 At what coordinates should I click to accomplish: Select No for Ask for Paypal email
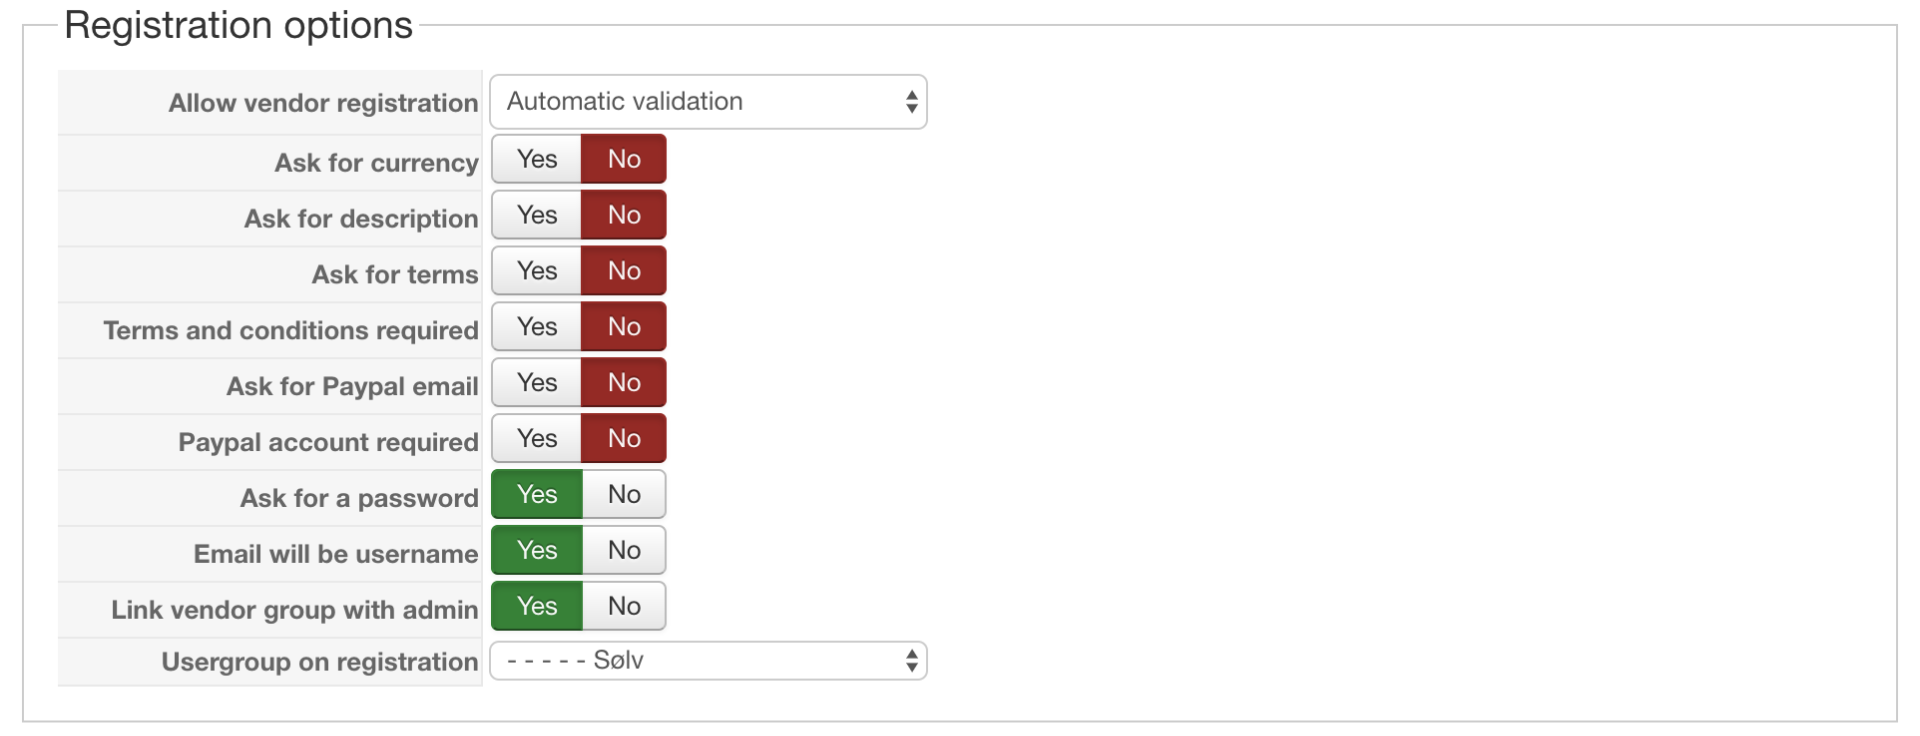[x=624, y=383]
